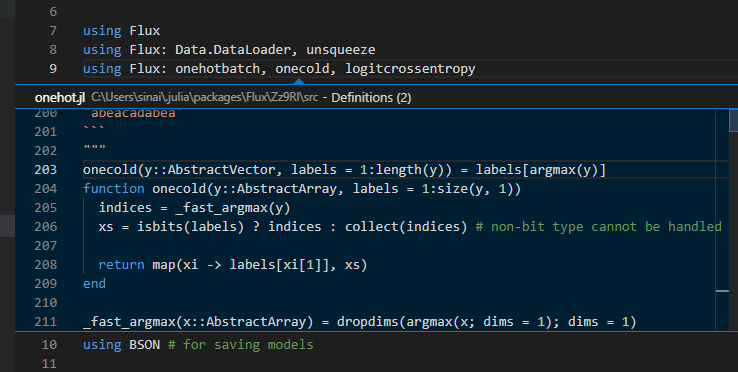Click the 'end' keyword on line 209
The image size is (738, 372).
(x=95, y=283)
